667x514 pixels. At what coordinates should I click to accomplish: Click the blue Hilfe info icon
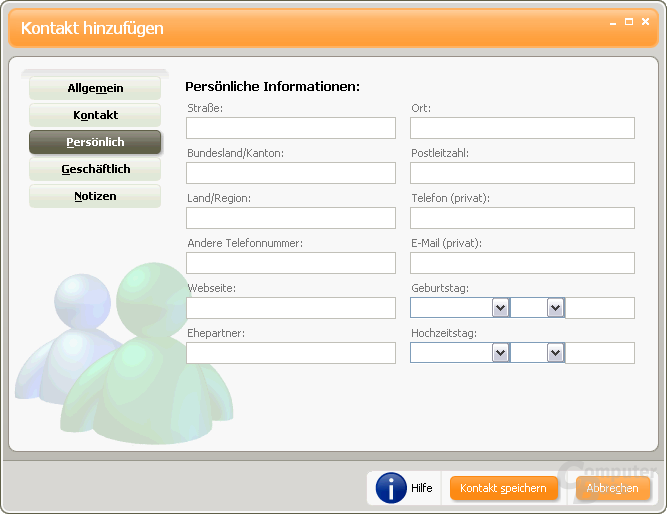[391, 488]
